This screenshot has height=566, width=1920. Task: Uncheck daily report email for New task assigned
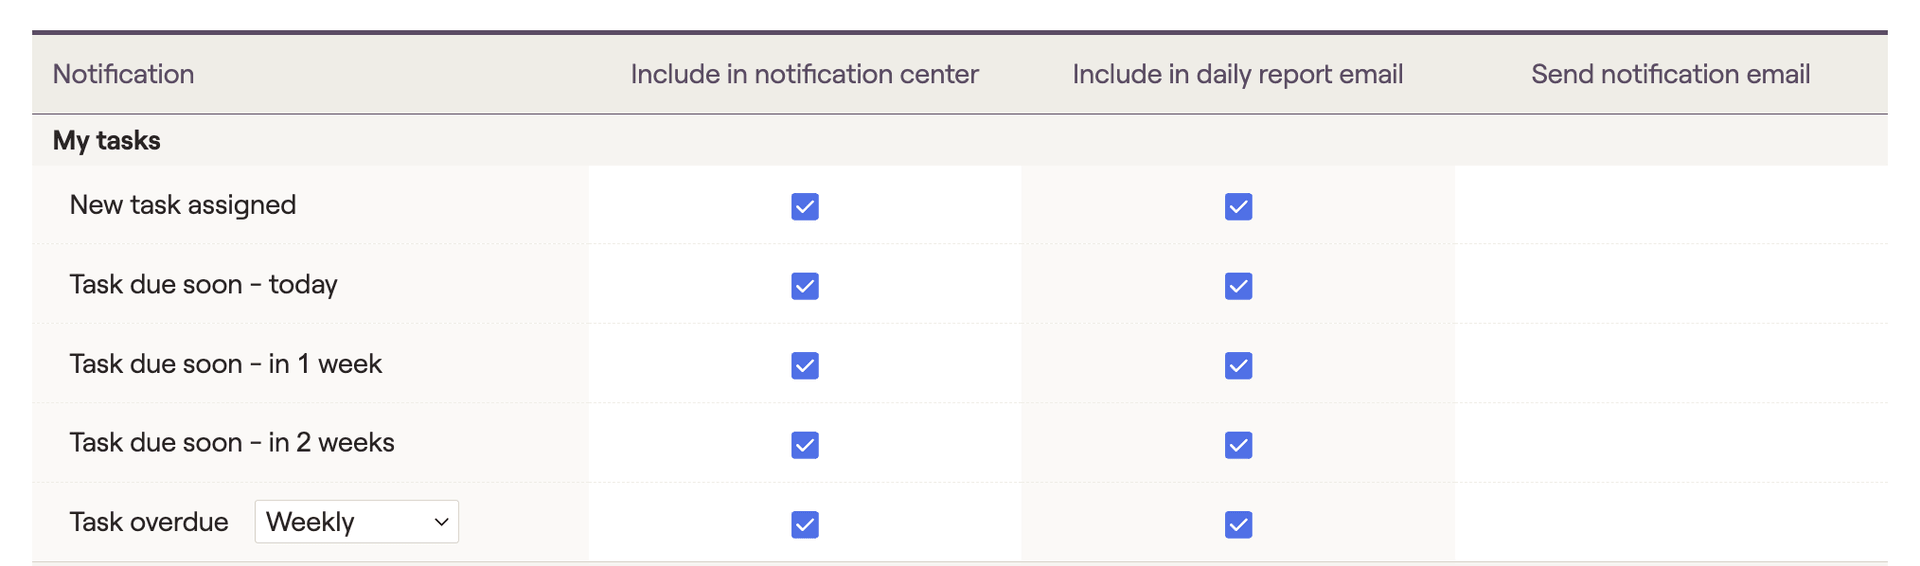pyautogui.click(x=1238, y=207)
